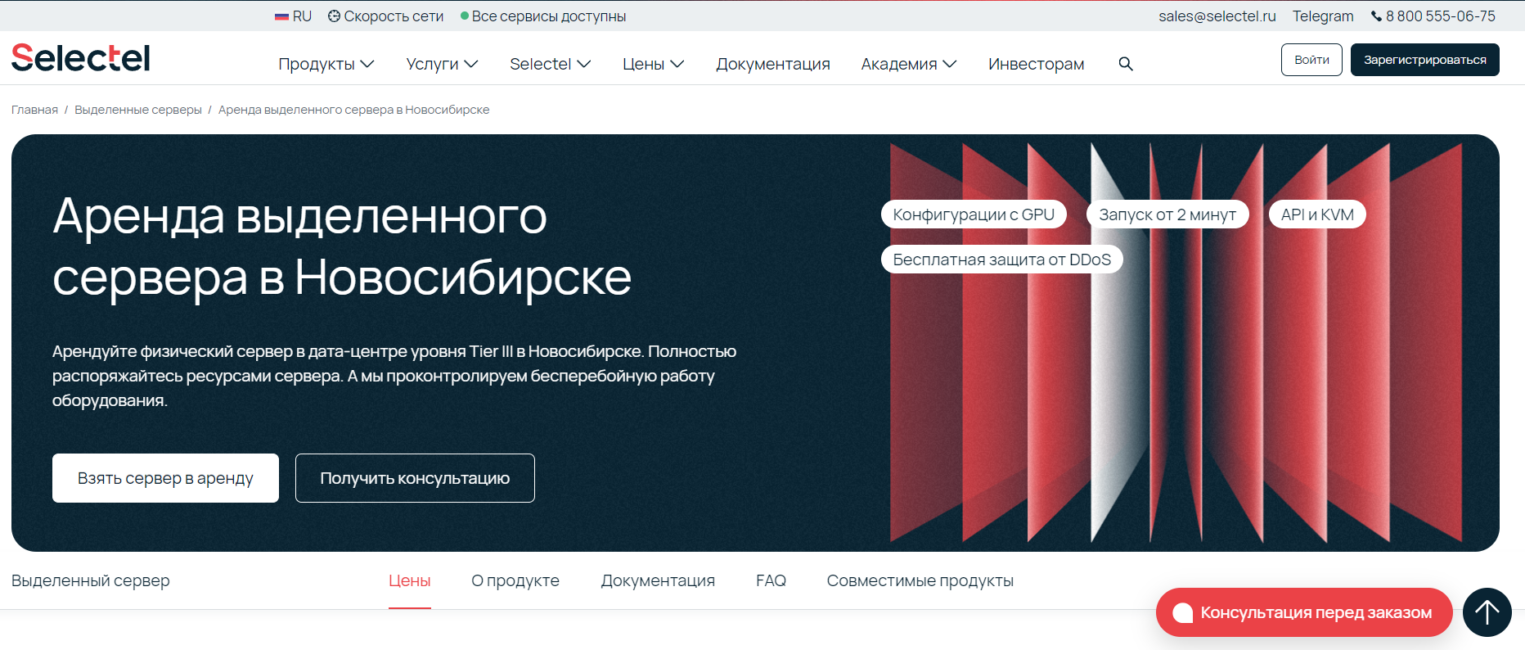Switch to the FAQ tab
Screen dimensions: 1525x650
tap(771, 581)
